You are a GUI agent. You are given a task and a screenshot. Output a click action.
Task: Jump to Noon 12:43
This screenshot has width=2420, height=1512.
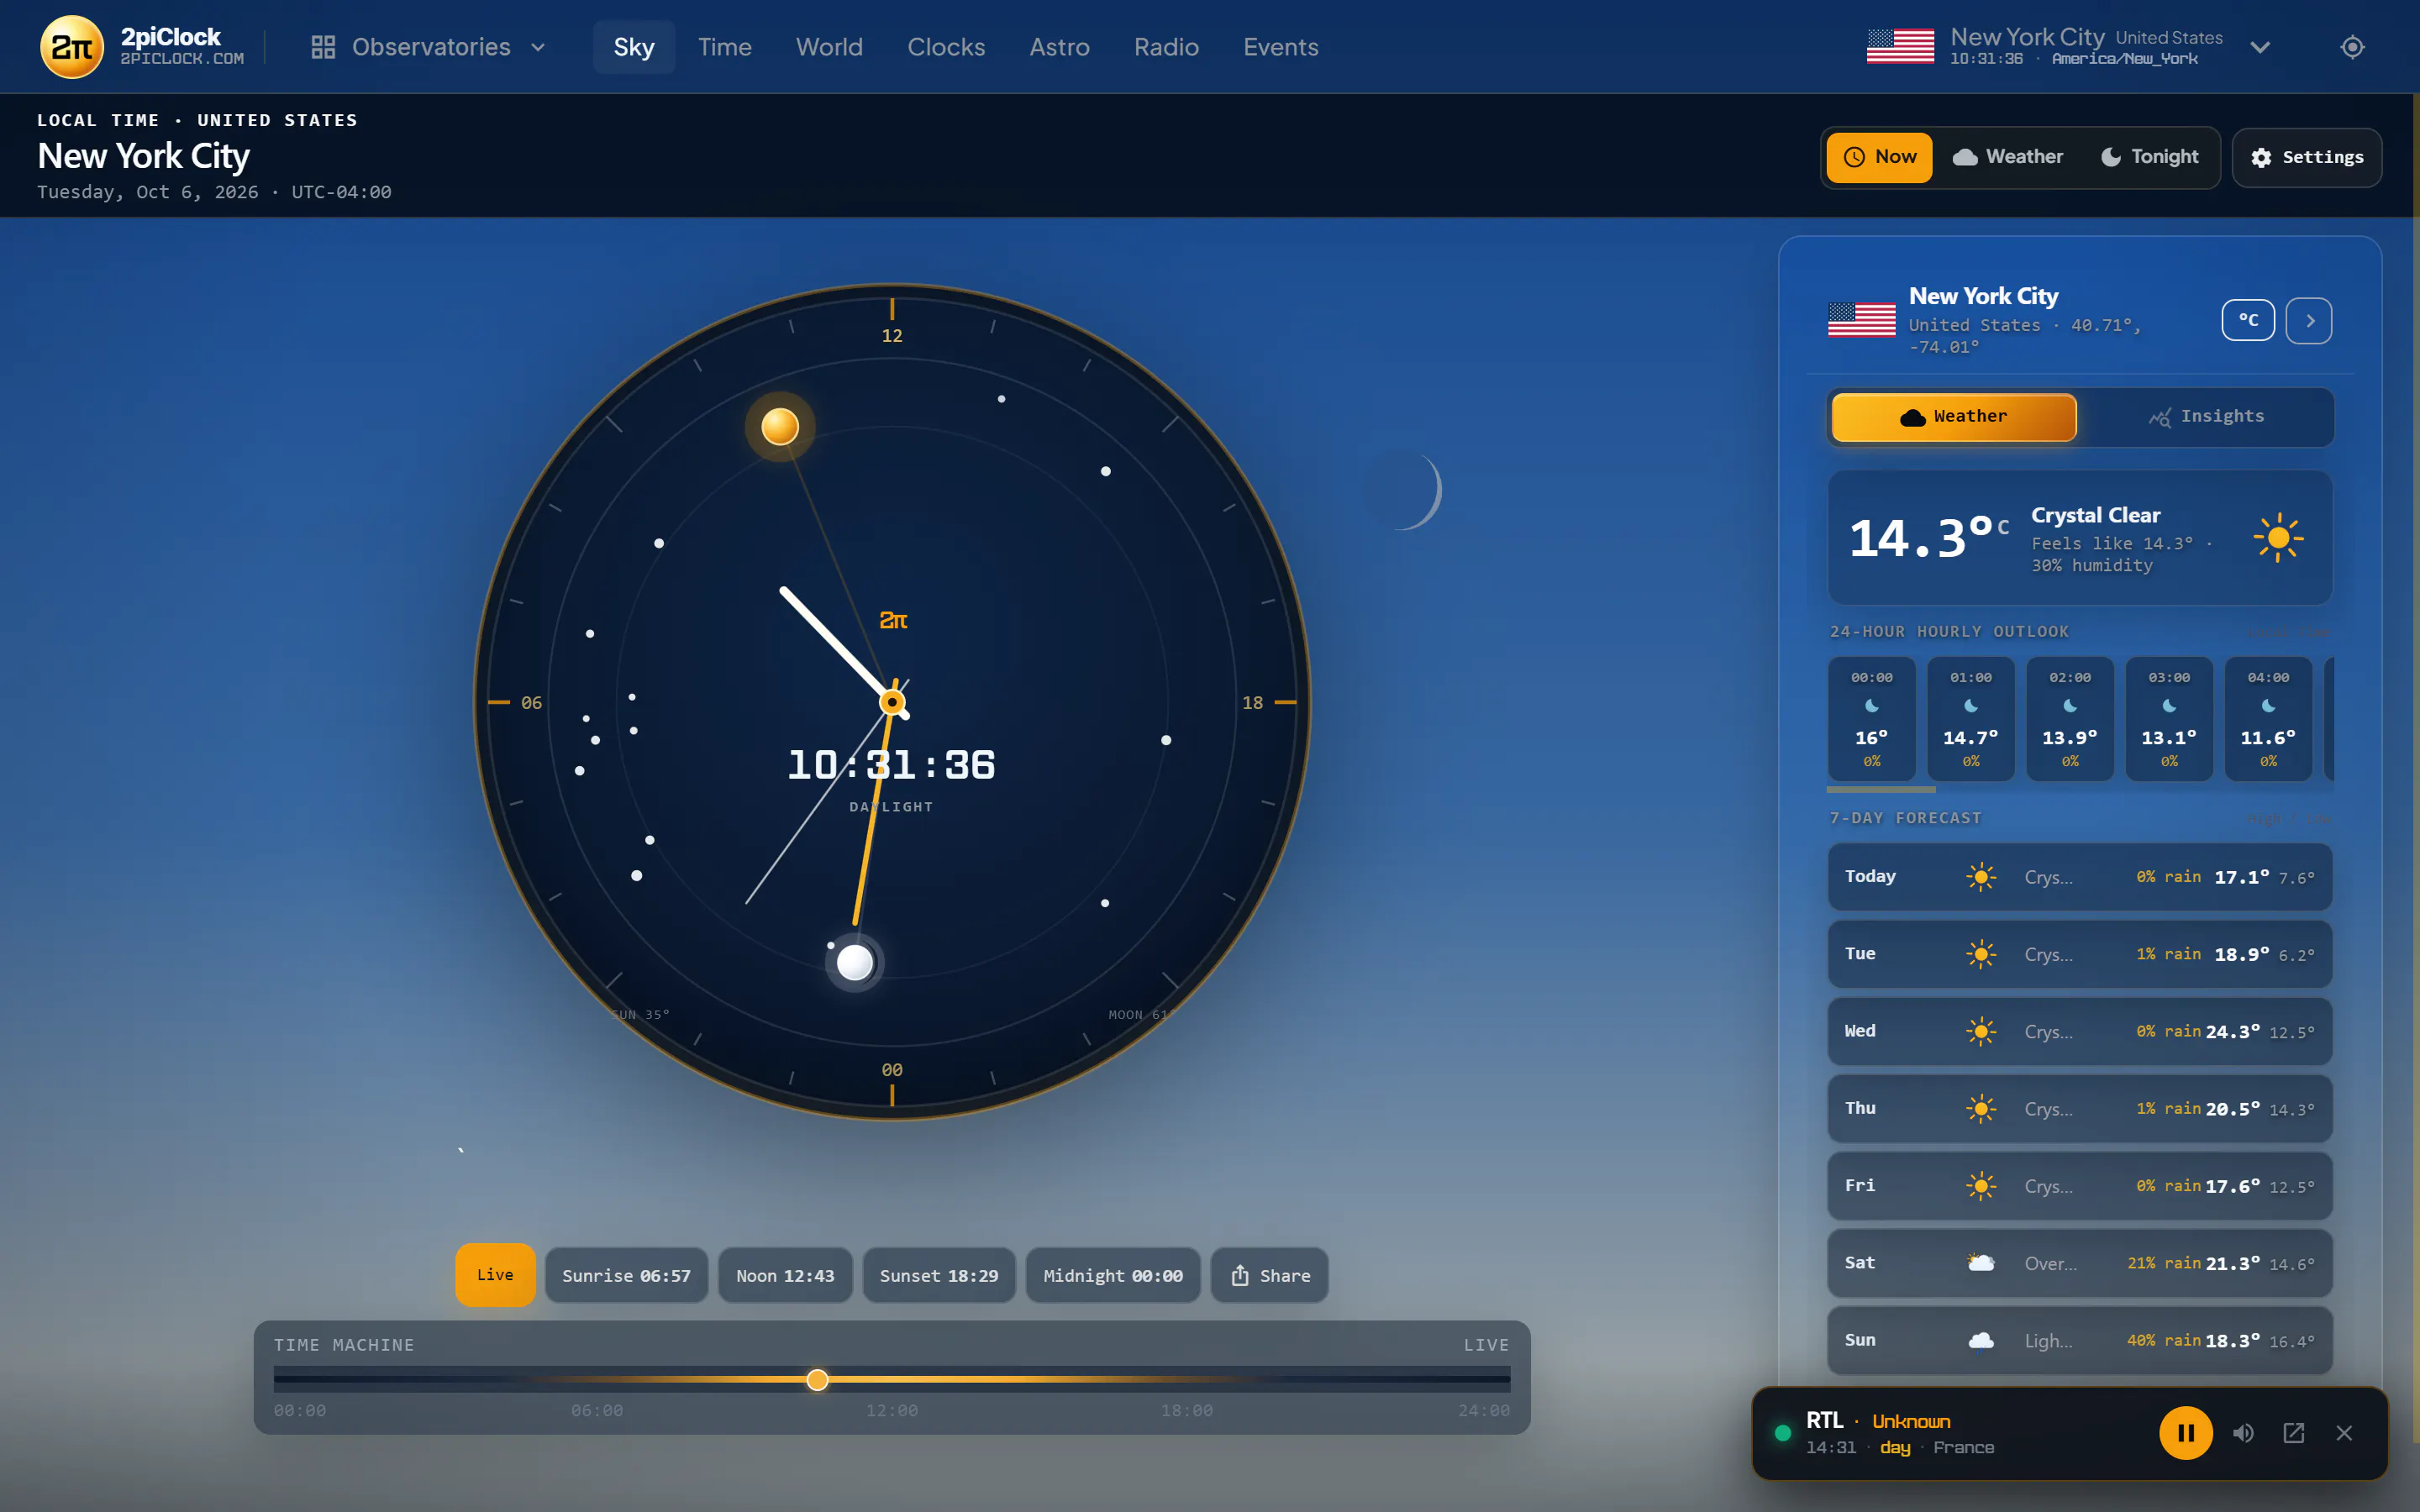click(785, 1275)
